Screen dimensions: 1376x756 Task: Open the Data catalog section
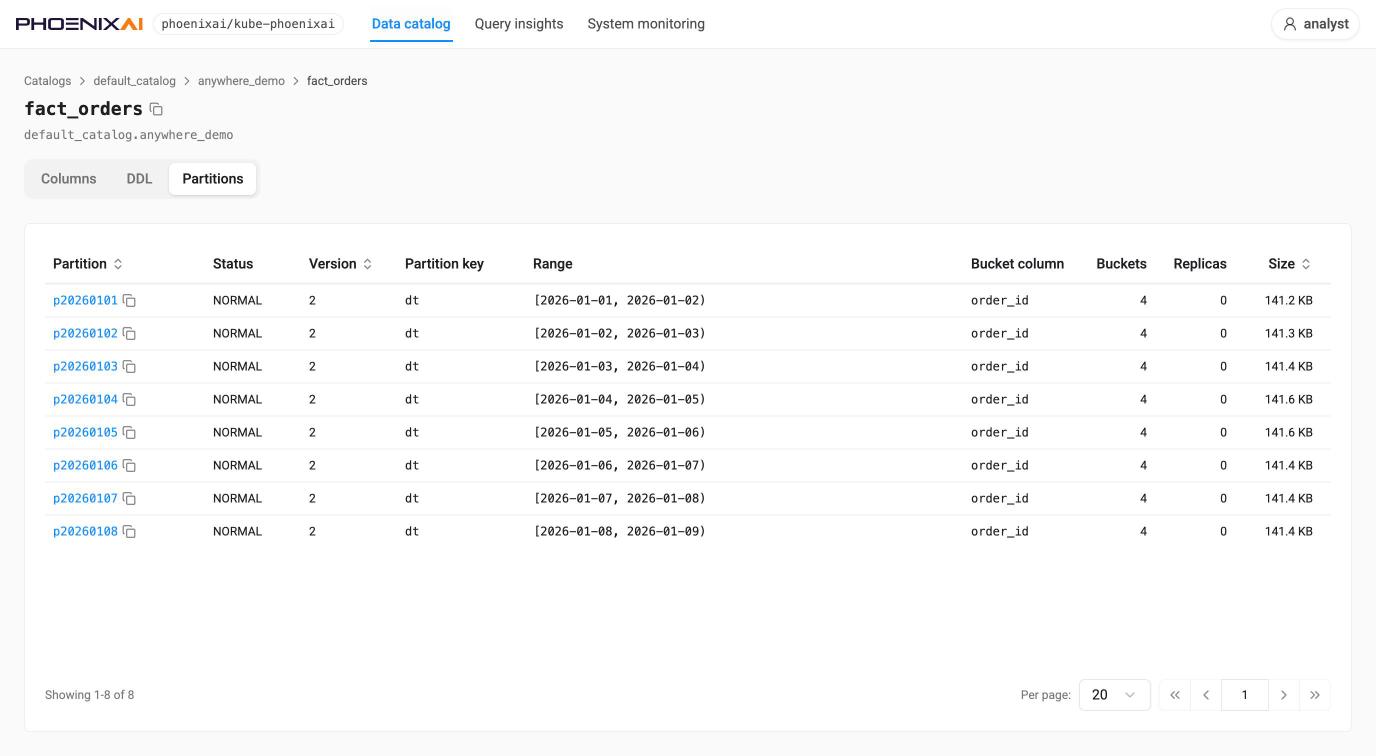point(411,24)
